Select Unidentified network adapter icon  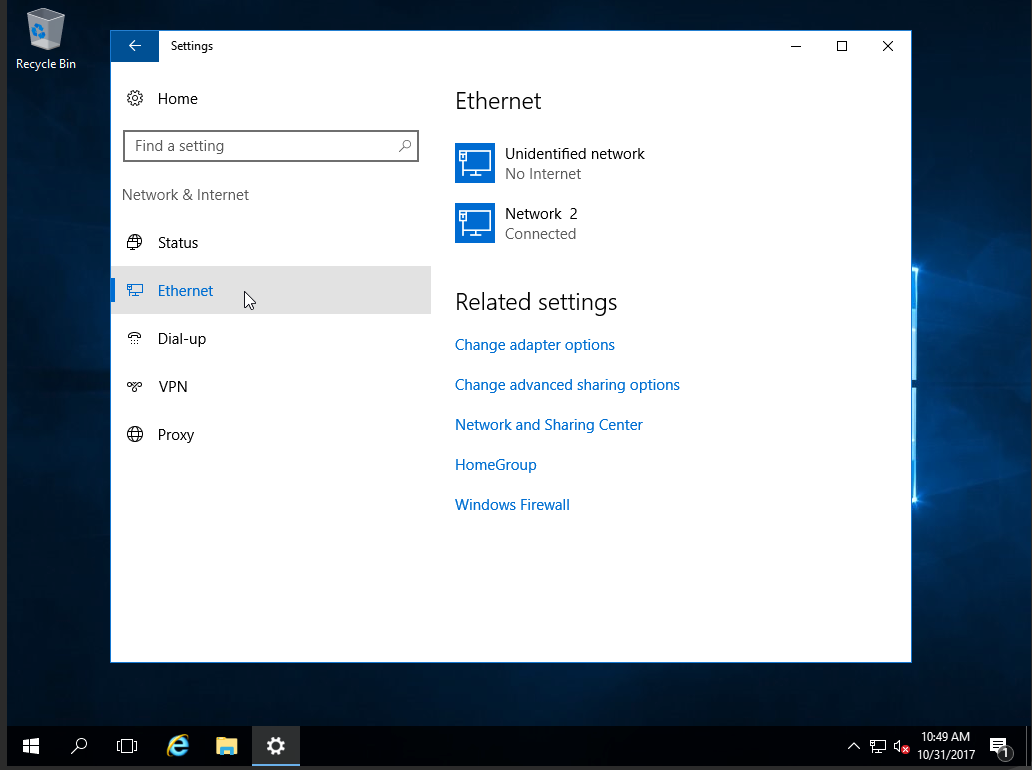(475, 163)
